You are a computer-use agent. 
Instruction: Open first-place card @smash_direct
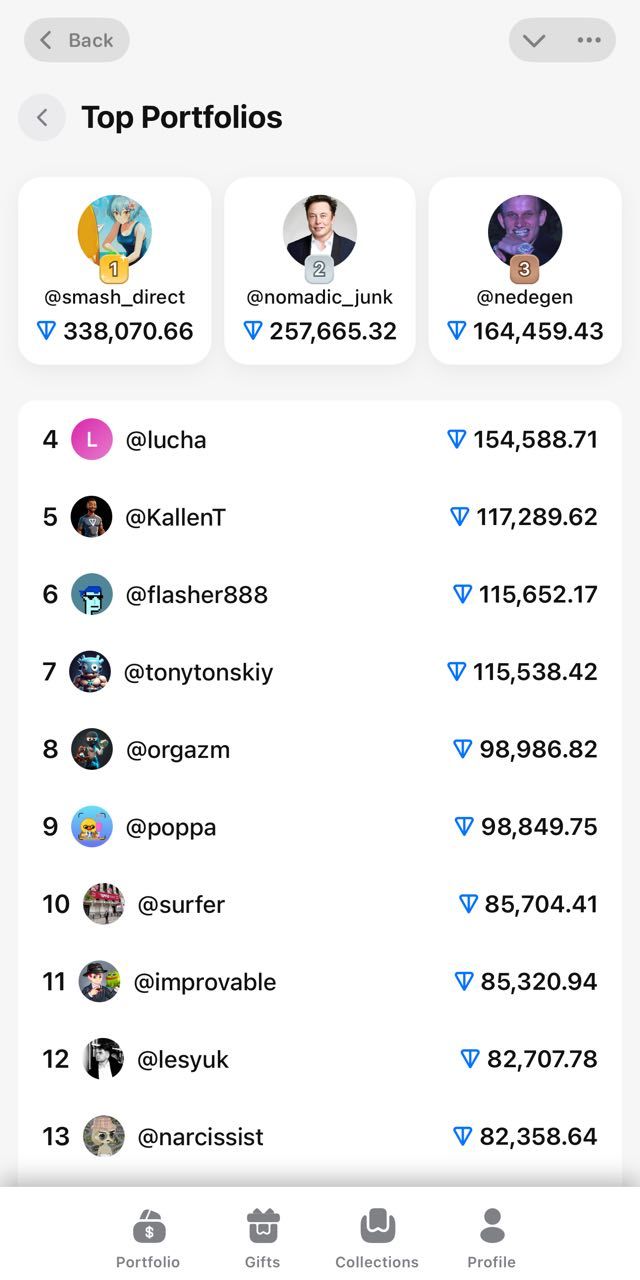click(x=115, y=270)
